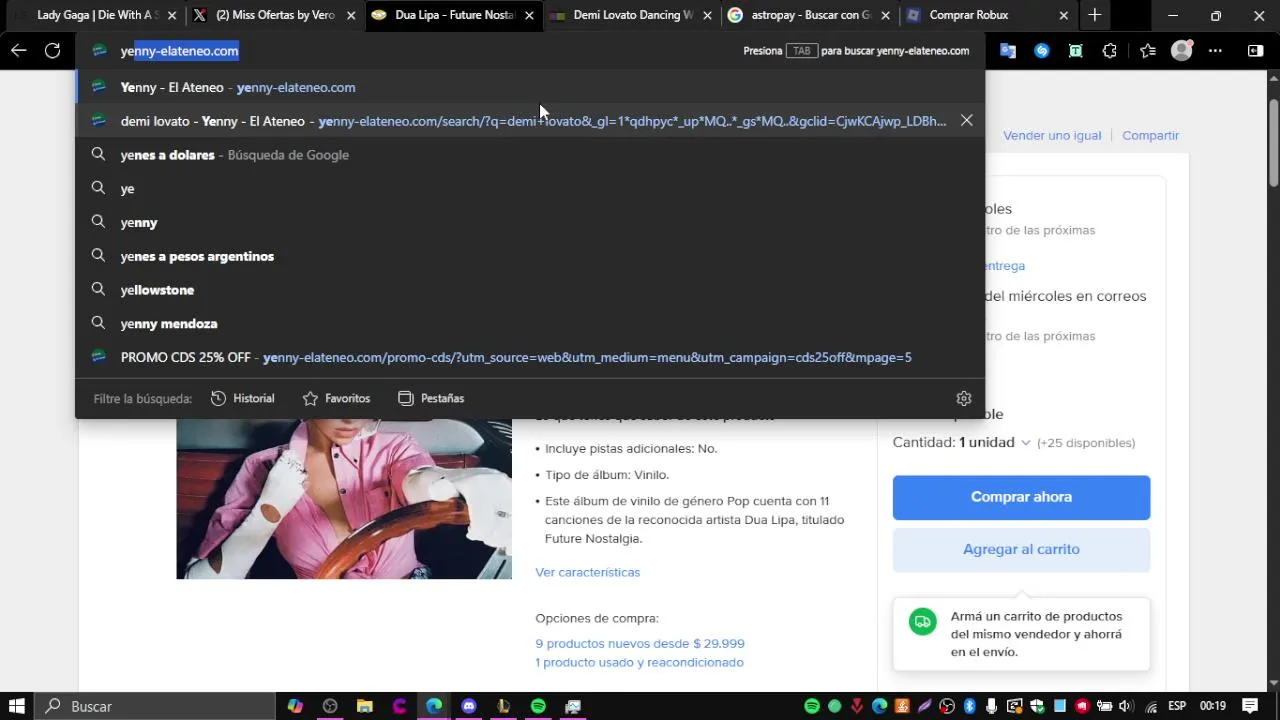Click the Bluetooth icon in the system tray
Viewport: 1280px width, 720px height.
pos(969,706)
